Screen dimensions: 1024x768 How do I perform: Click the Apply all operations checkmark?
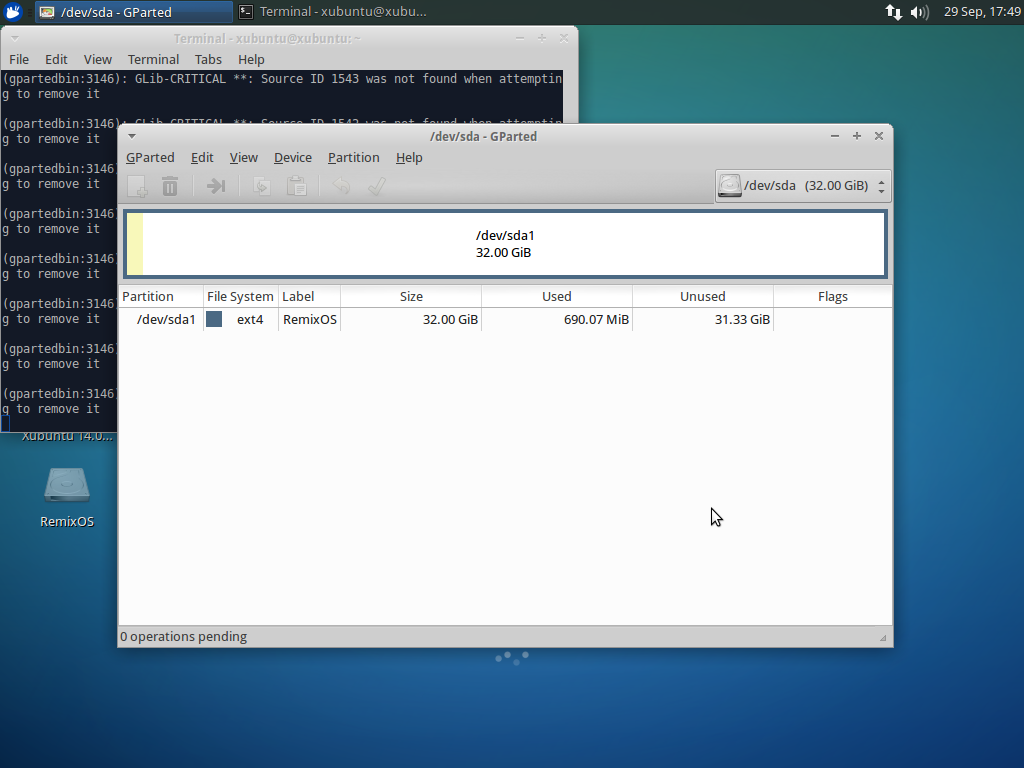coord(376,186)
